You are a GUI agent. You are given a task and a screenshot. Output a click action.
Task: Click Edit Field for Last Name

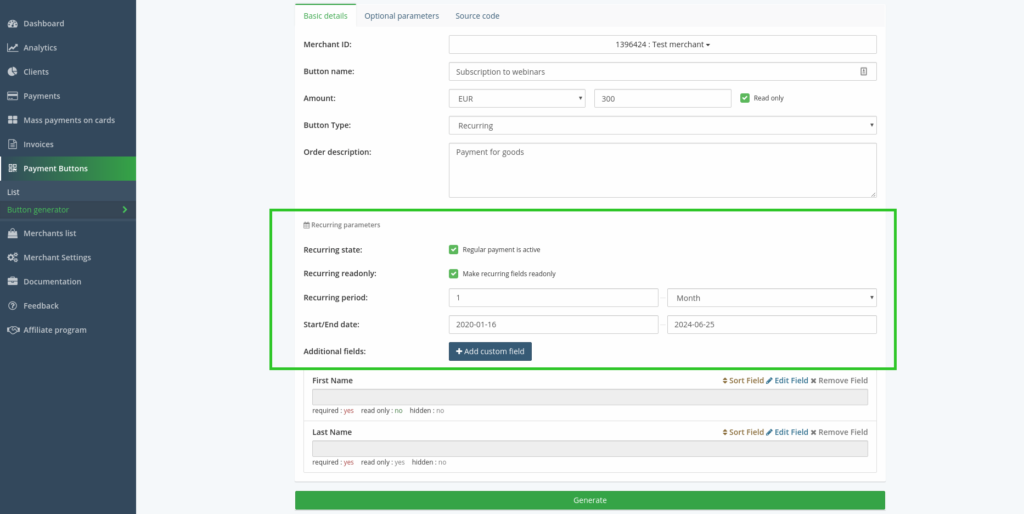787,432
